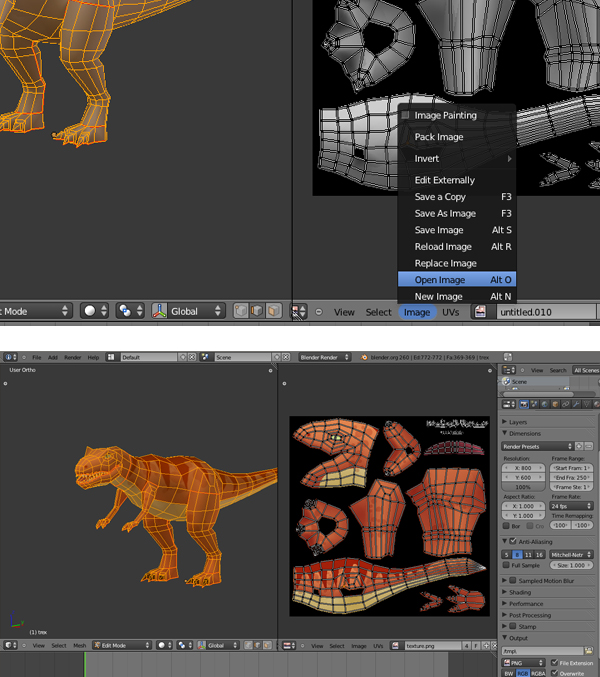This screenshot has height=677, width=600.
Task: Select Replace Image menu entry
Action: point(457,263)
